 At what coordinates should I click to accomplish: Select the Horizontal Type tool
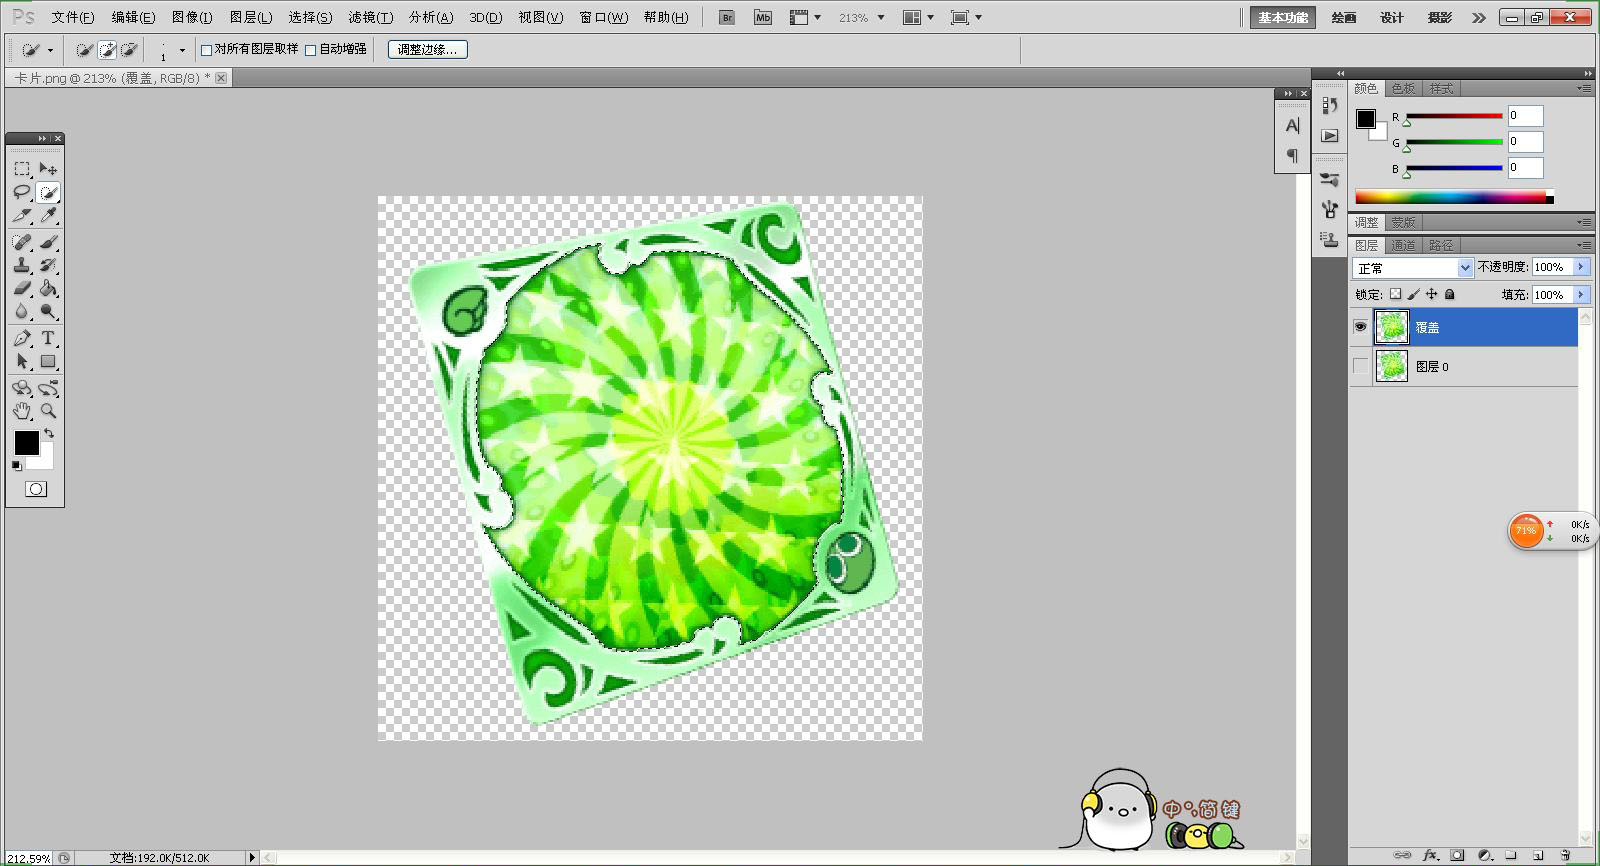coord(48,338)
